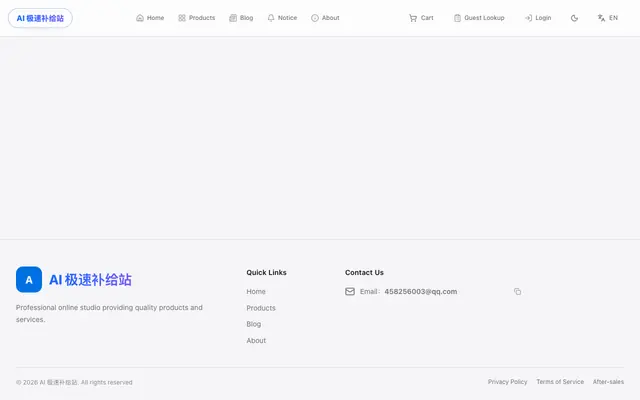Click the email address 458256003@qq.com
Screen dimensions: 640x400
(421, 291)
